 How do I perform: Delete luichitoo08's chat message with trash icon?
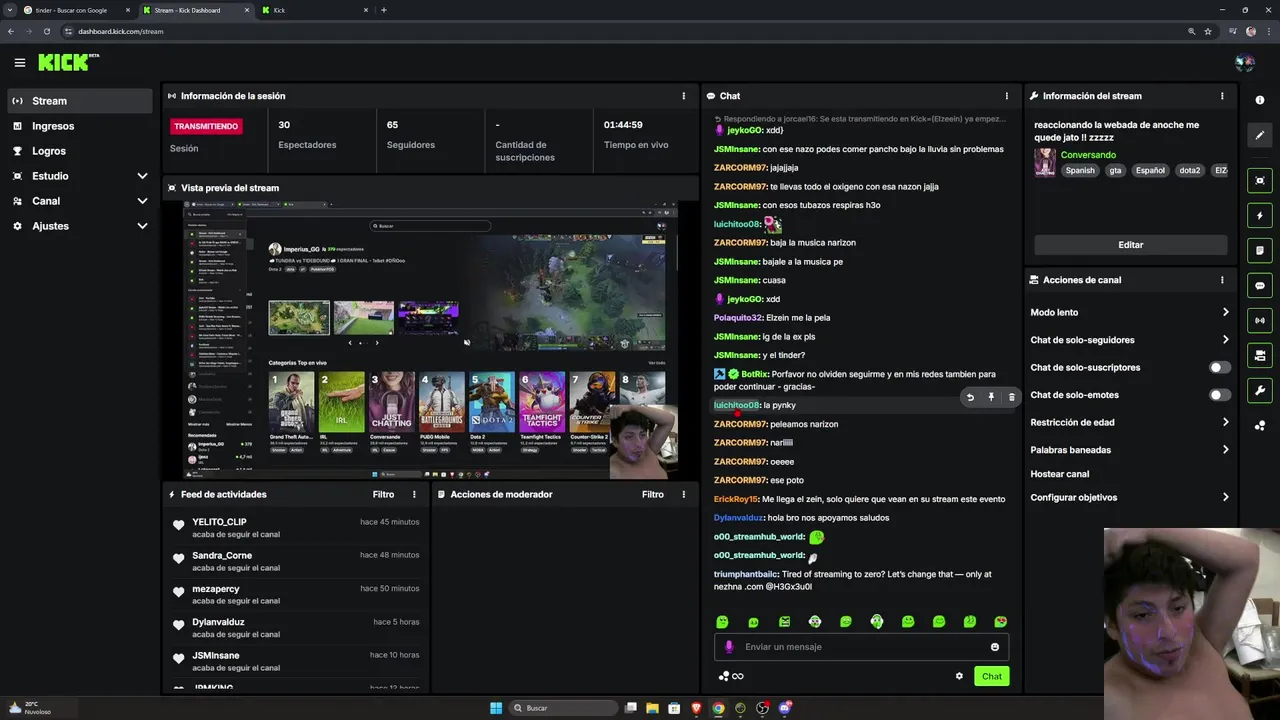pyautogui.click(x=1011, y=397)
